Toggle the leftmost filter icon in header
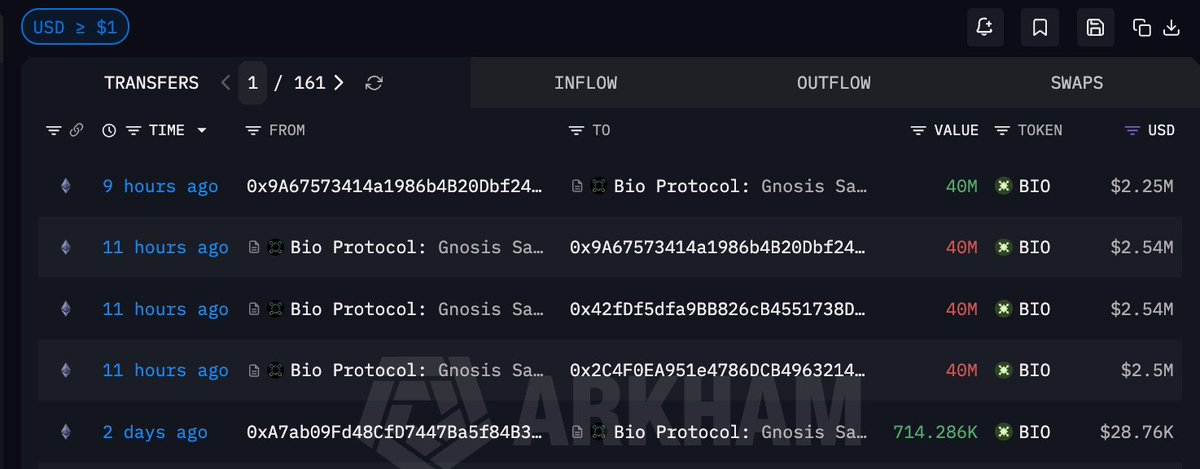This screenshot has width=1200, height=469. coord(54,130)
